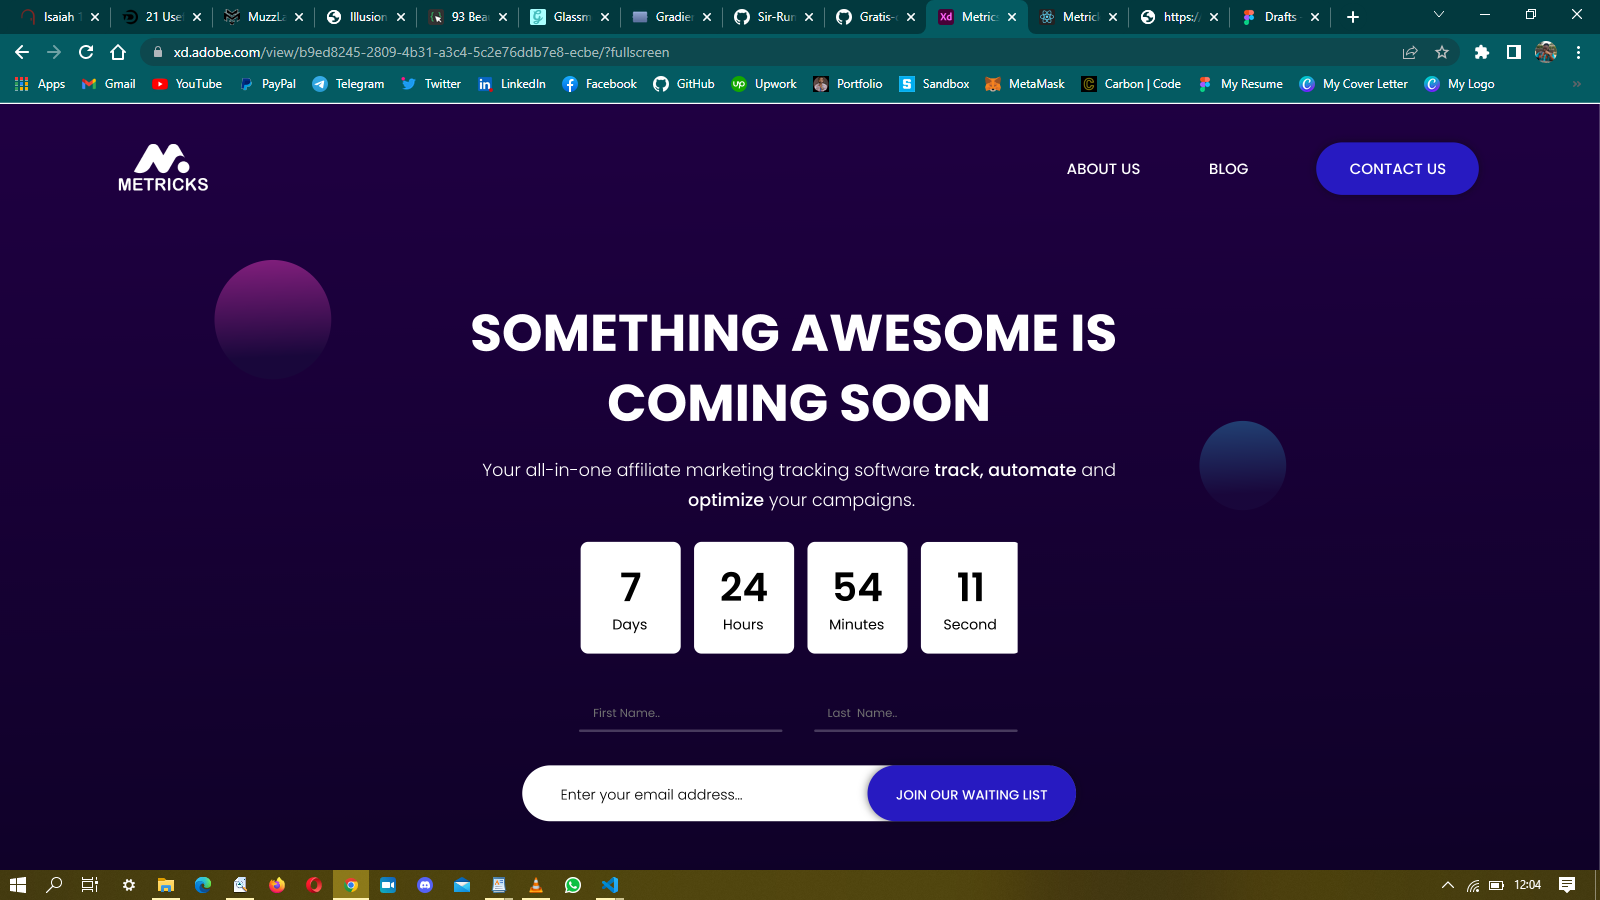Screen dimensions: 1600x900
Task: Open the browser extensions puzzle icon
Action: pyautogui.click(x=1482, y=52)
